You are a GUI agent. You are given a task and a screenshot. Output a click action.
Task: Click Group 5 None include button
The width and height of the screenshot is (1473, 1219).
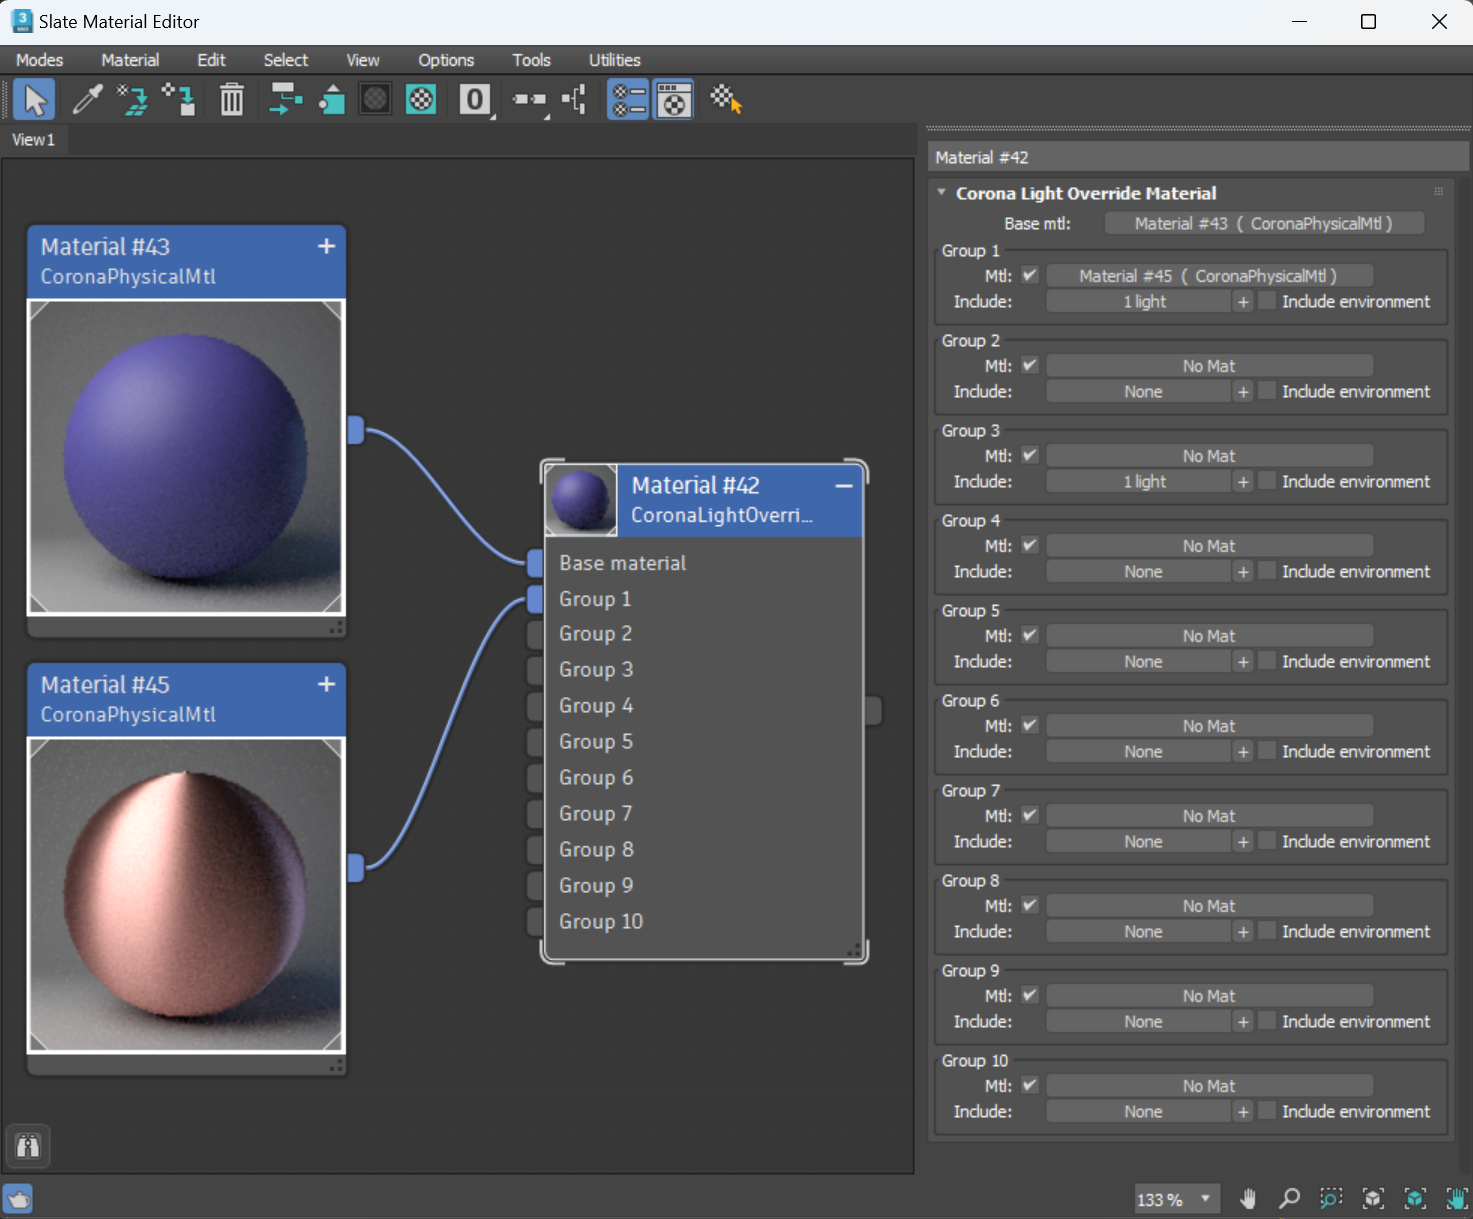[1139, 662]
